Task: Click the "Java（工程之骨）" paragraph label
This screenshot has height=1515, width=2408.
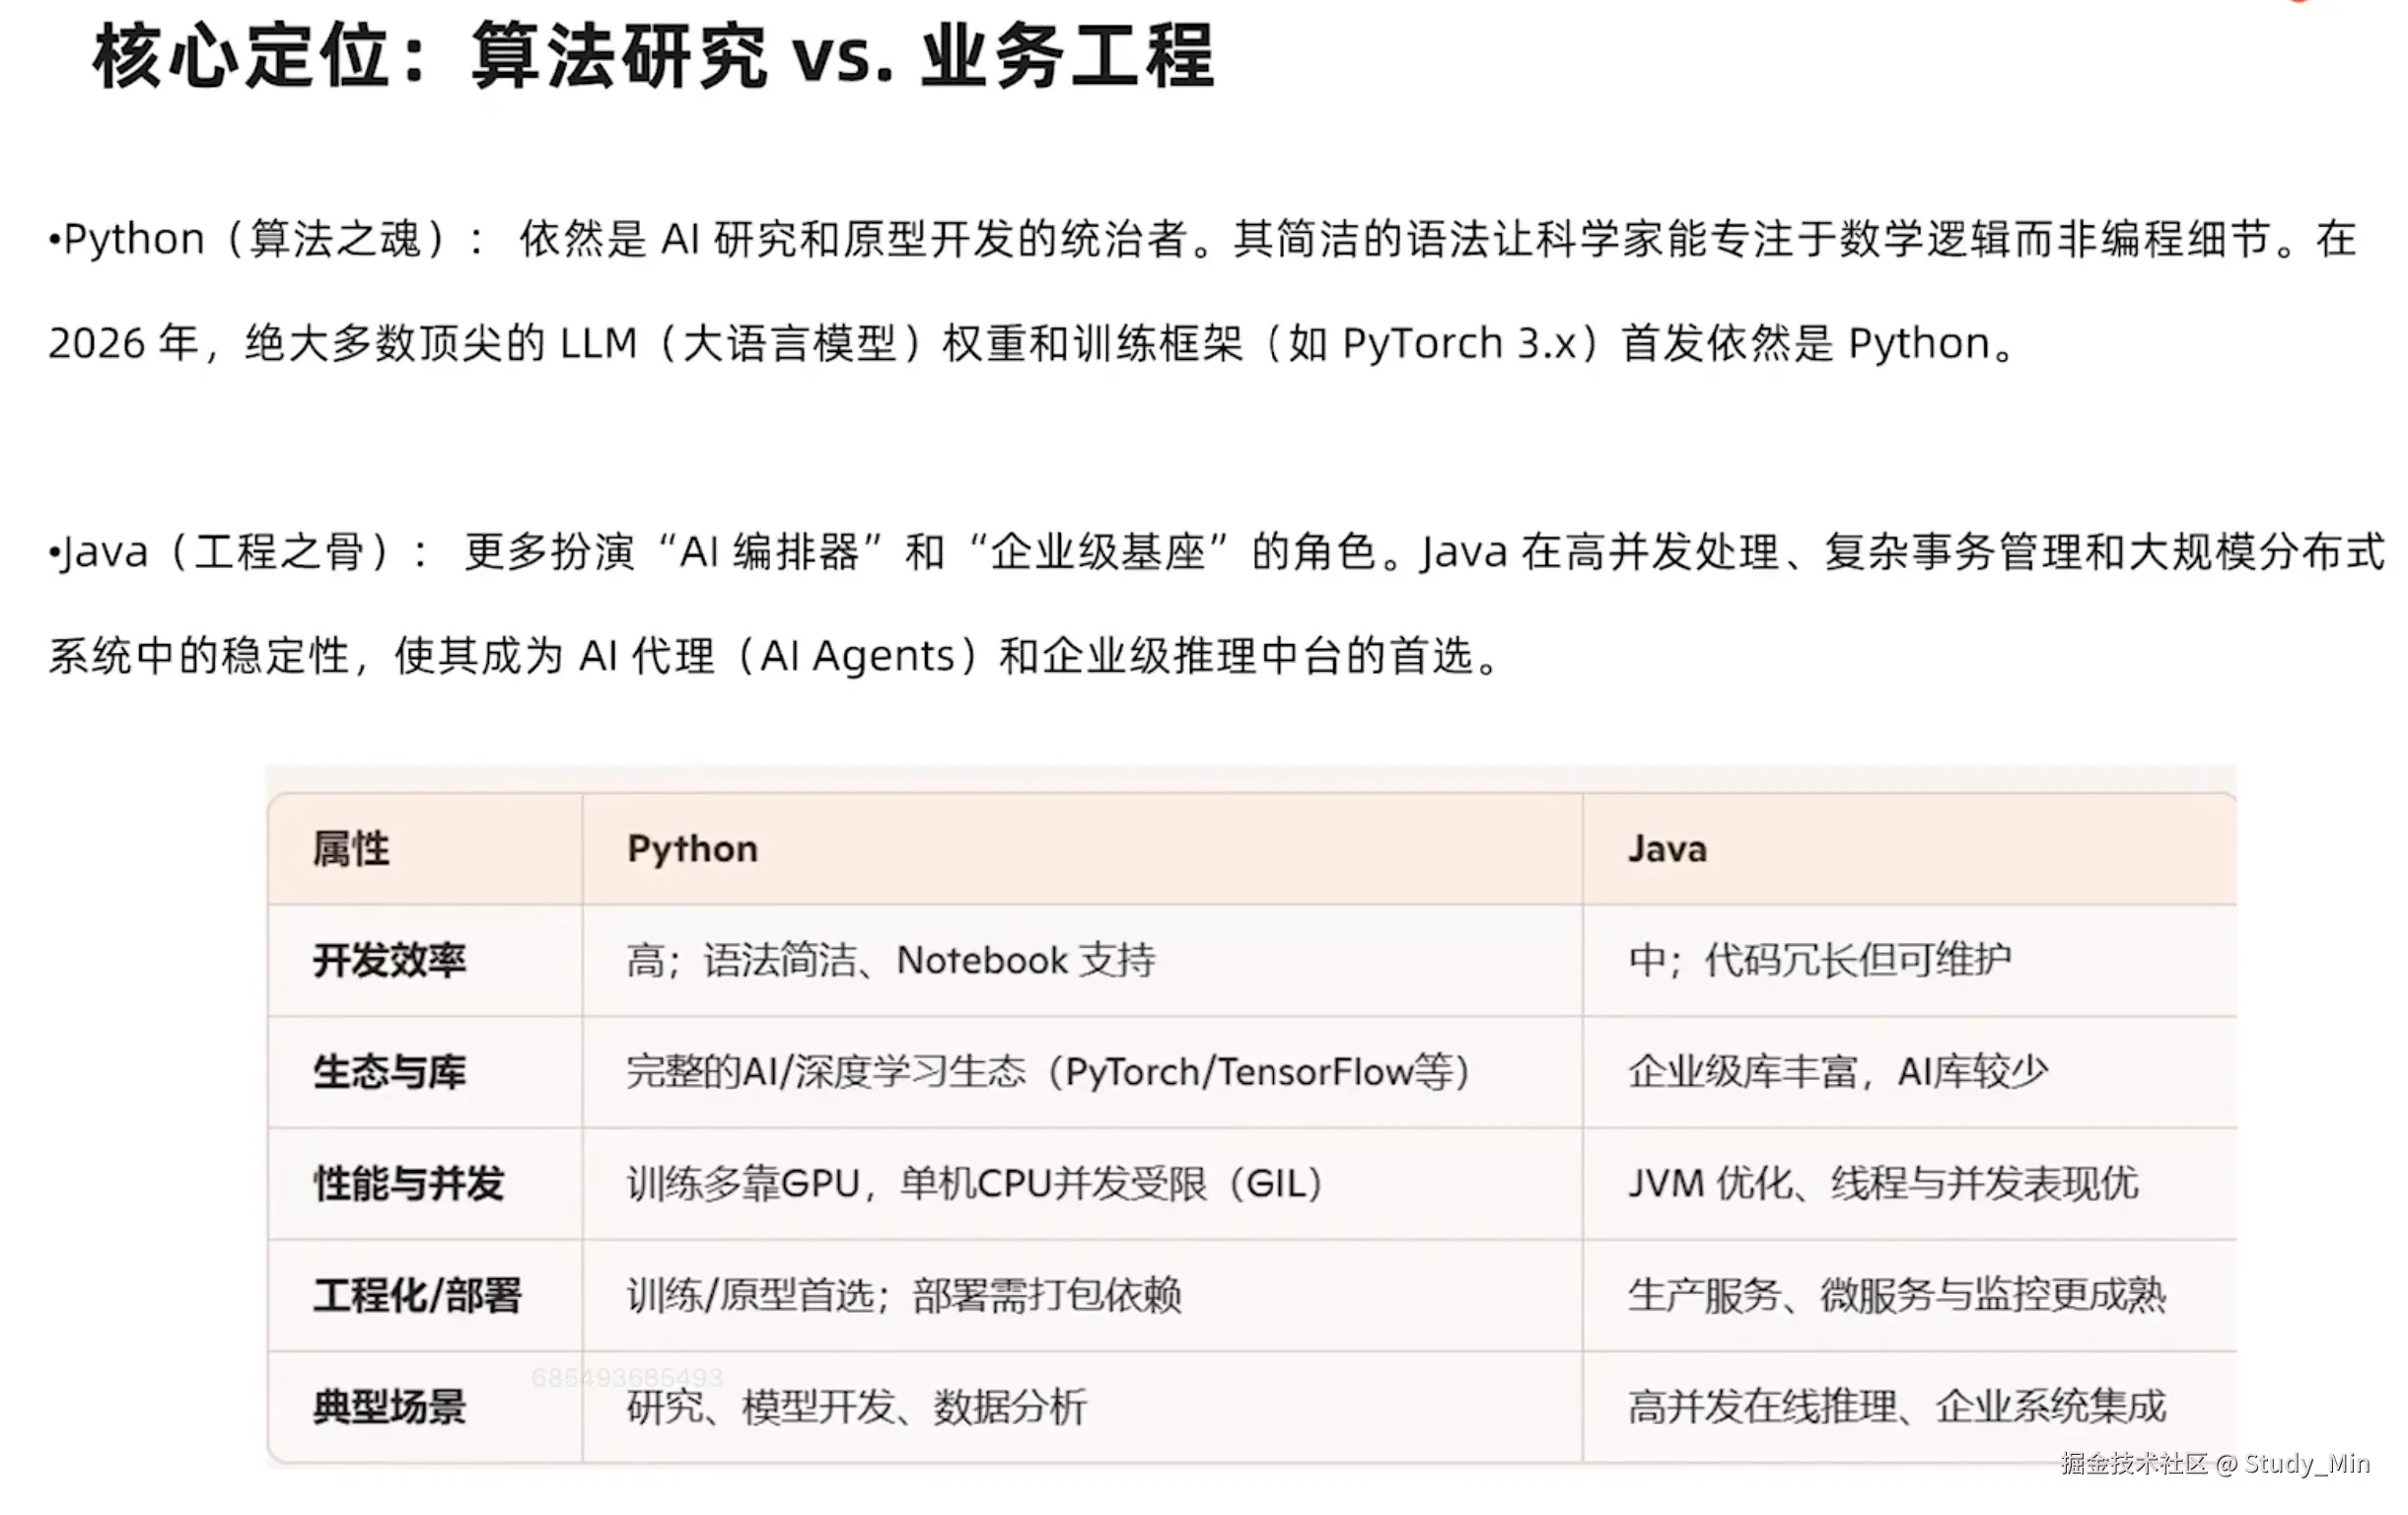Action: pyautogui.click(x=226, y=553)
